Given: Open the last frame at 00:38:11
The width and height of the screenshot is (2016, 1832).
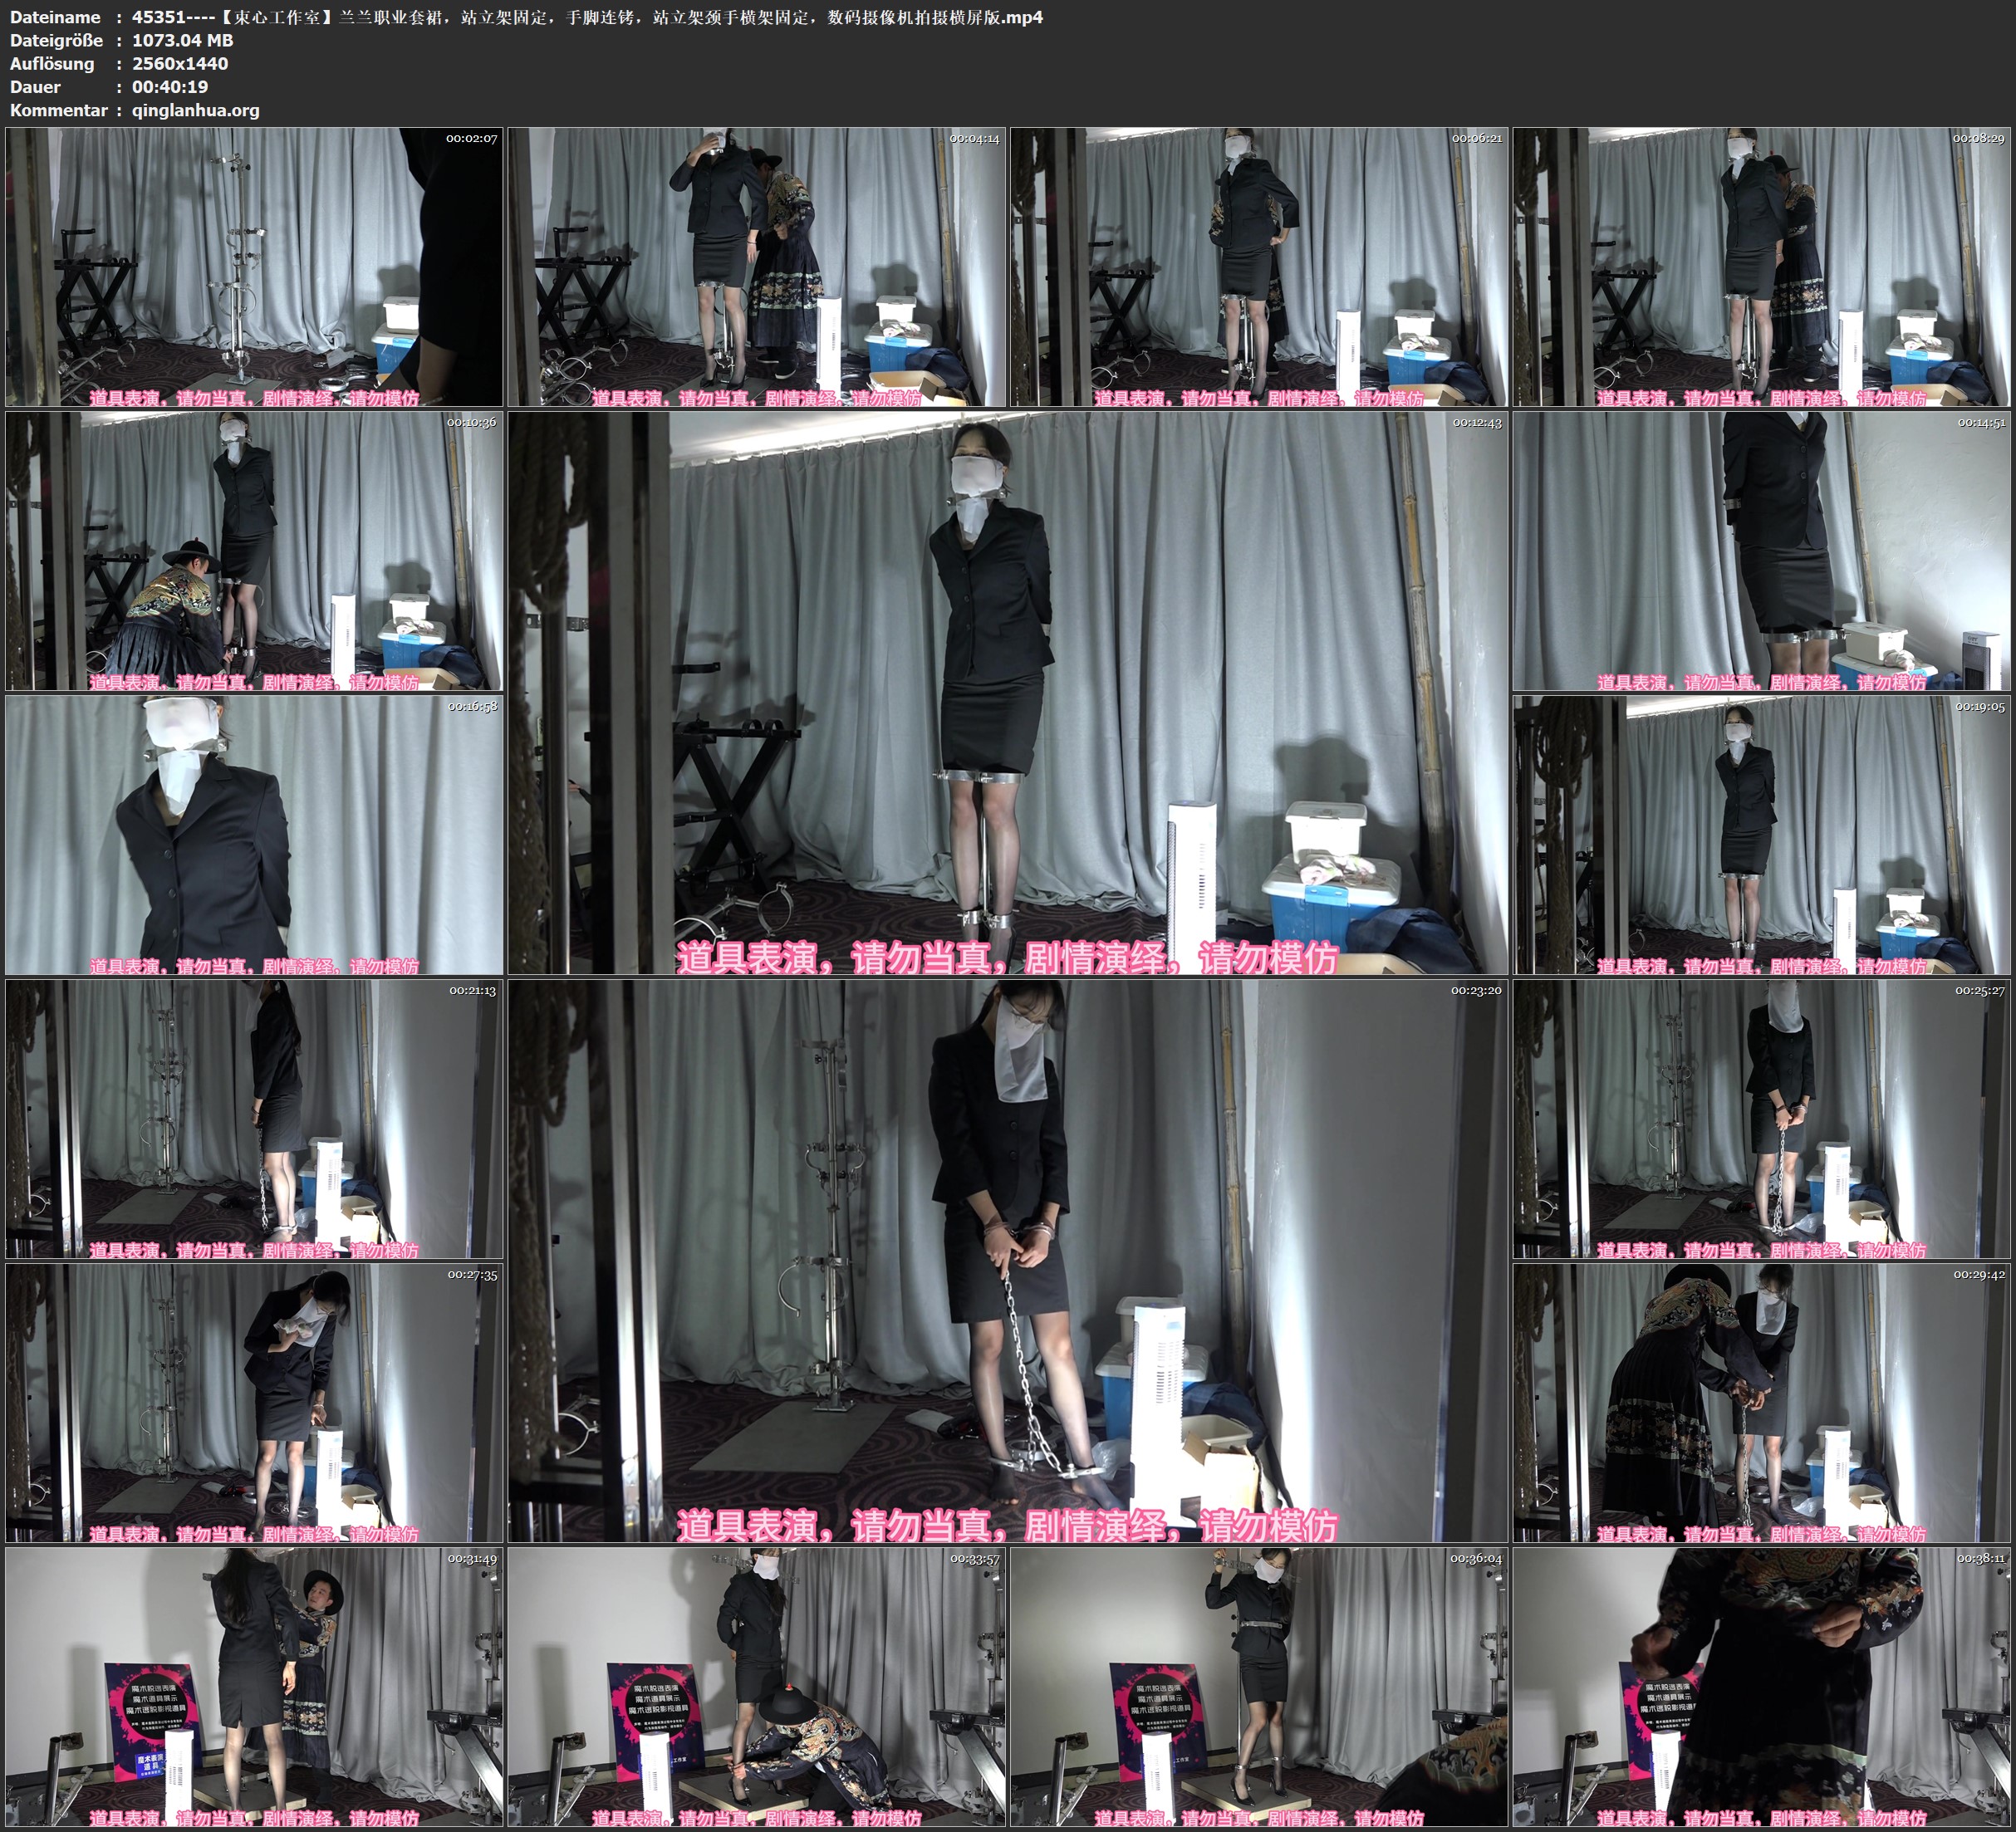Looking at the screenshot, I should 1761,1687.
